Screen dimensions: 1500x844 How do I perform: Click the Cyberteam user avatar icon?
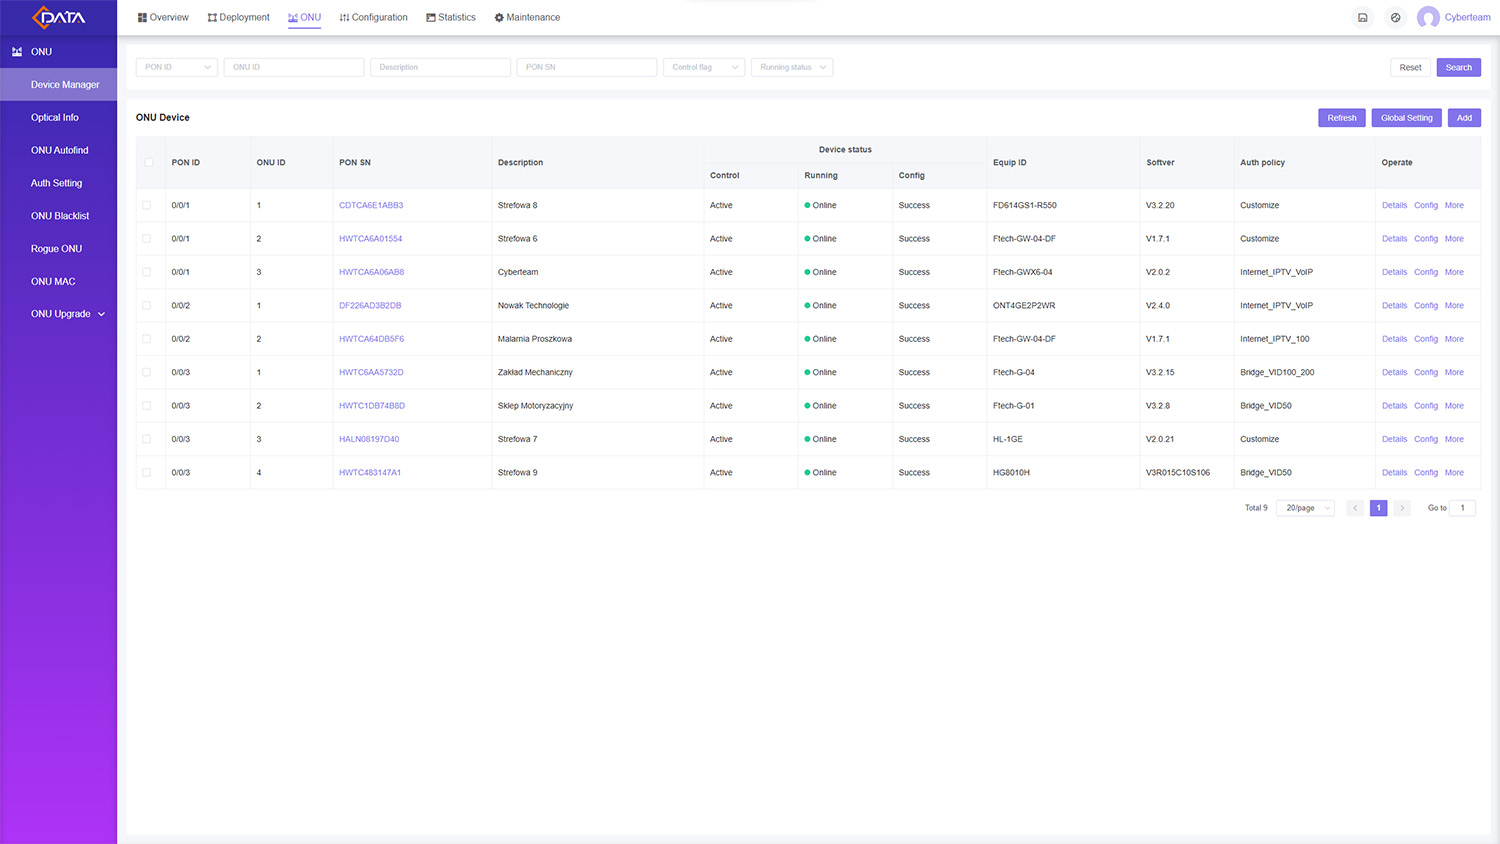[1428, 17]
